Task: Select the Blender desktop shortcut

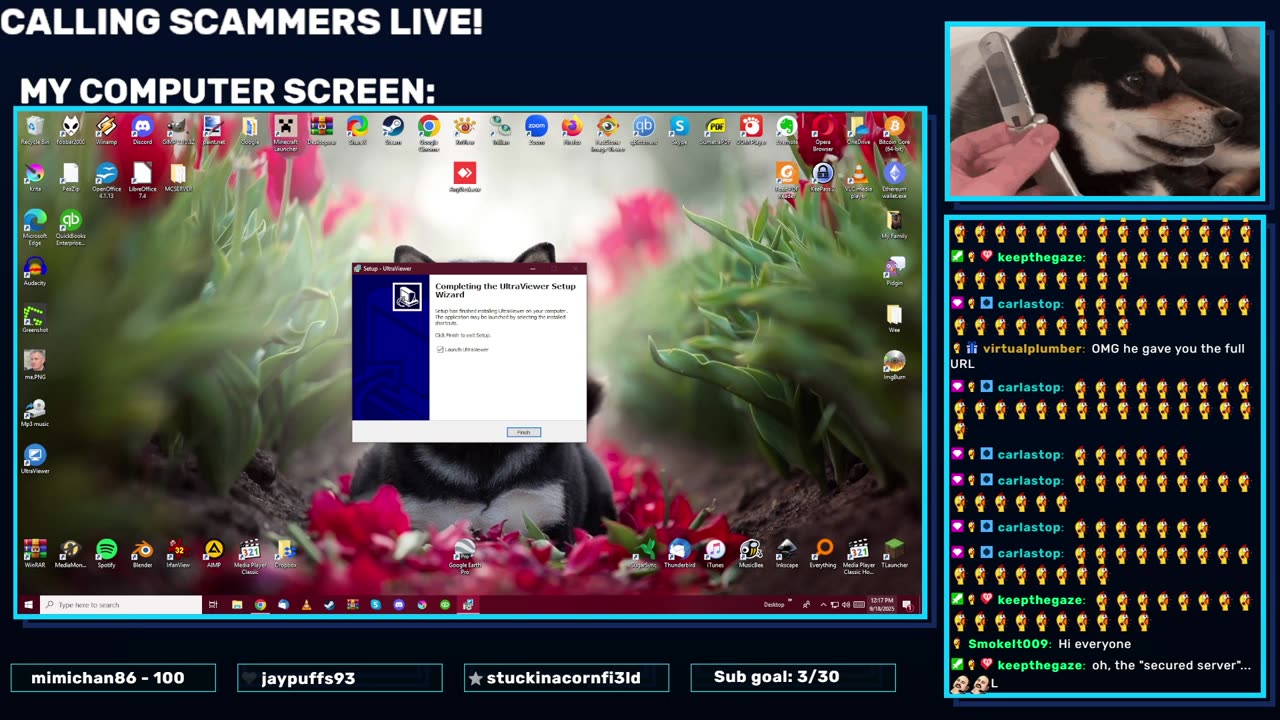Action: (142, 554)
